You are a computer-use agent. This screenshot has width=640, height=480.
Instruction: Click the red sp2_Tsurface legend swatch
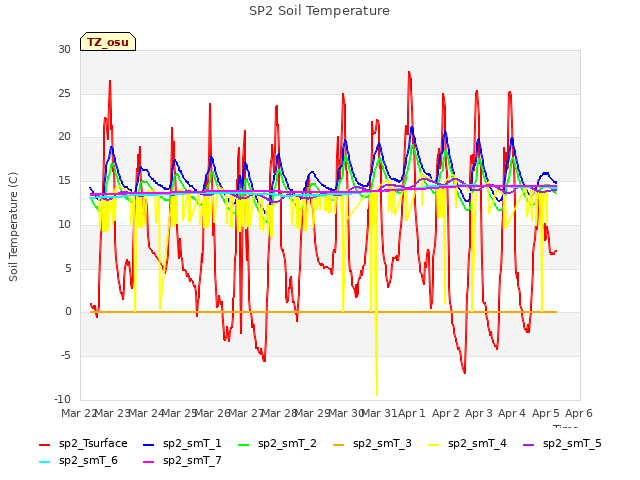click(44, 444)
